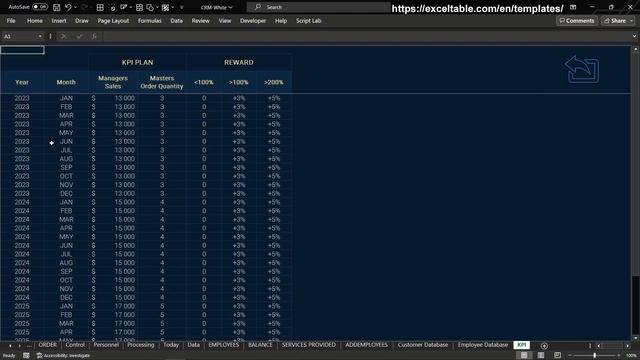Click the Managers Sales column header

pos(113,82)
